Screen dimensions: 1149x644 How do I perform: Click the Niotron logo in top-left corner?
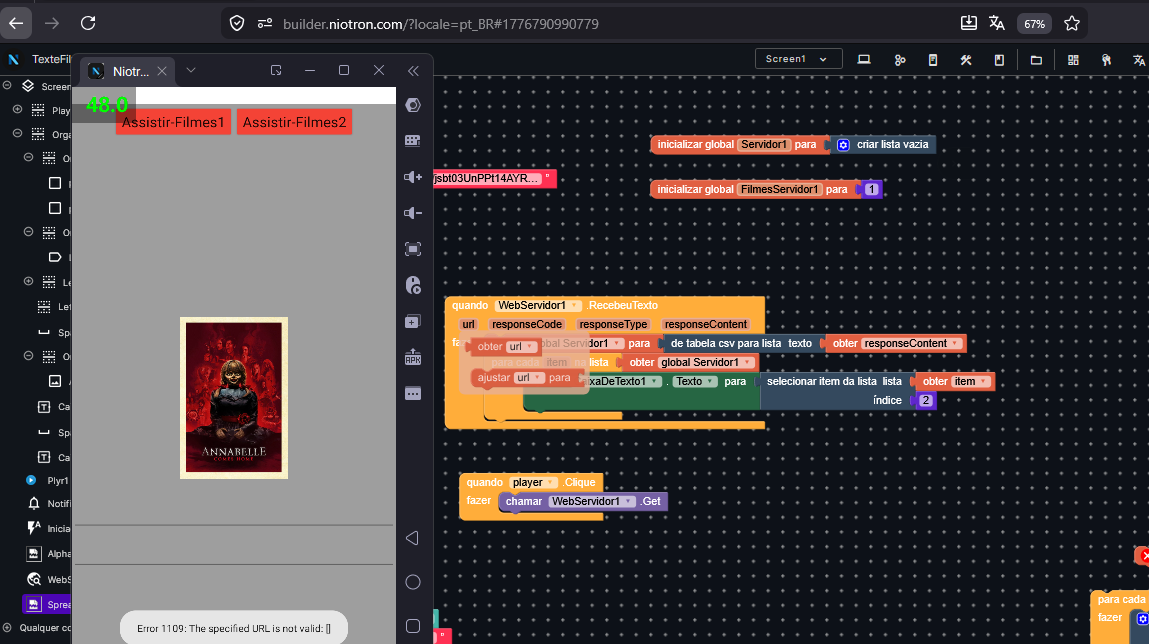(x=13, y=59)
